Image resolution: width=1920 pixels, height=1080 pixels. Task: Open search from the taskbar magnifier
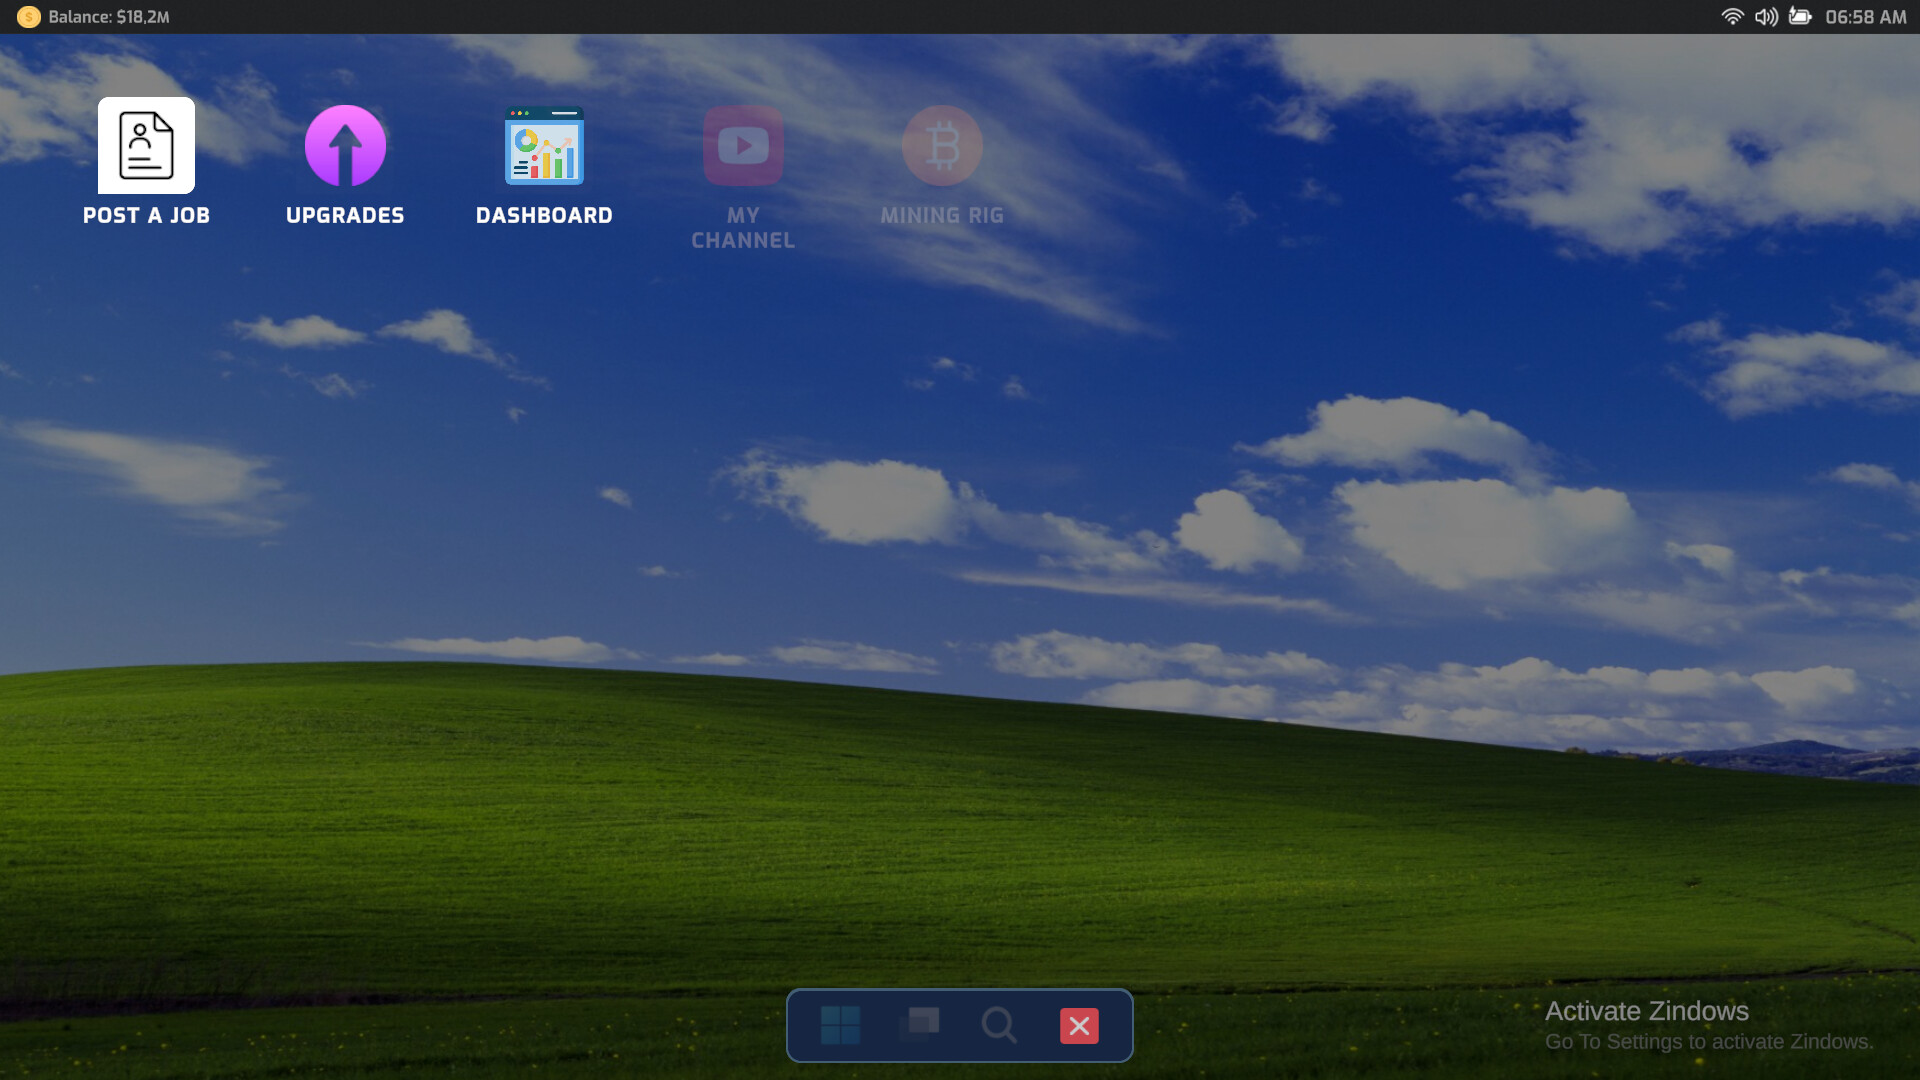click(1000, 1025)
